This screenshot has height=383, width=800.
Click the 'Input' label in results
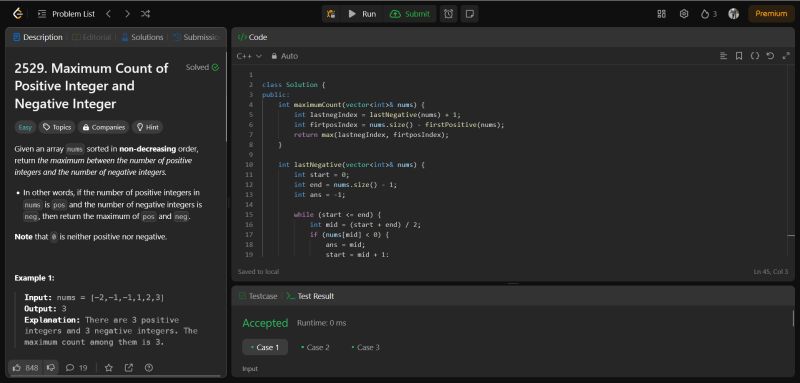point(250,369)
